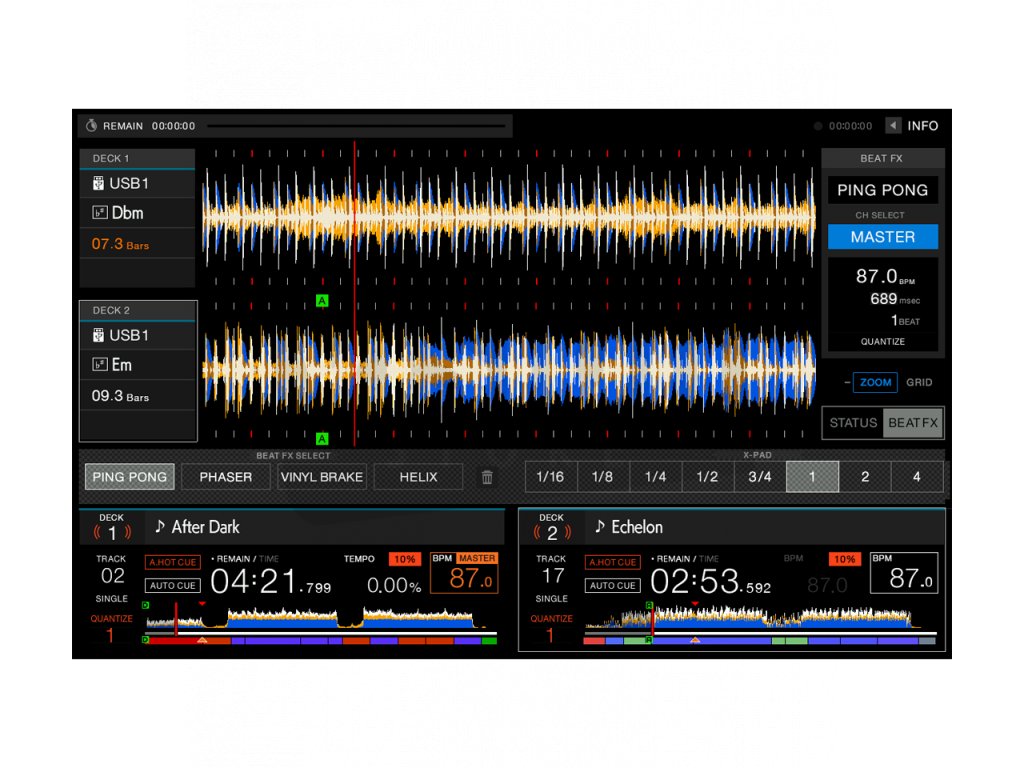
Task: Click the music note icon beside Echelon
Action: (x=599, y=527)
